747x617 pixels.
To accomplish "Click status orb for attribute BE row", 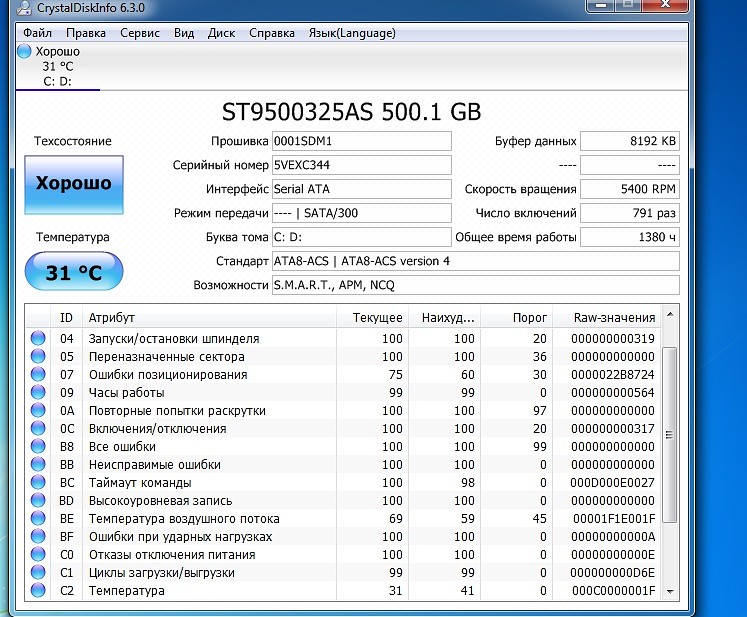I will 38,518.
